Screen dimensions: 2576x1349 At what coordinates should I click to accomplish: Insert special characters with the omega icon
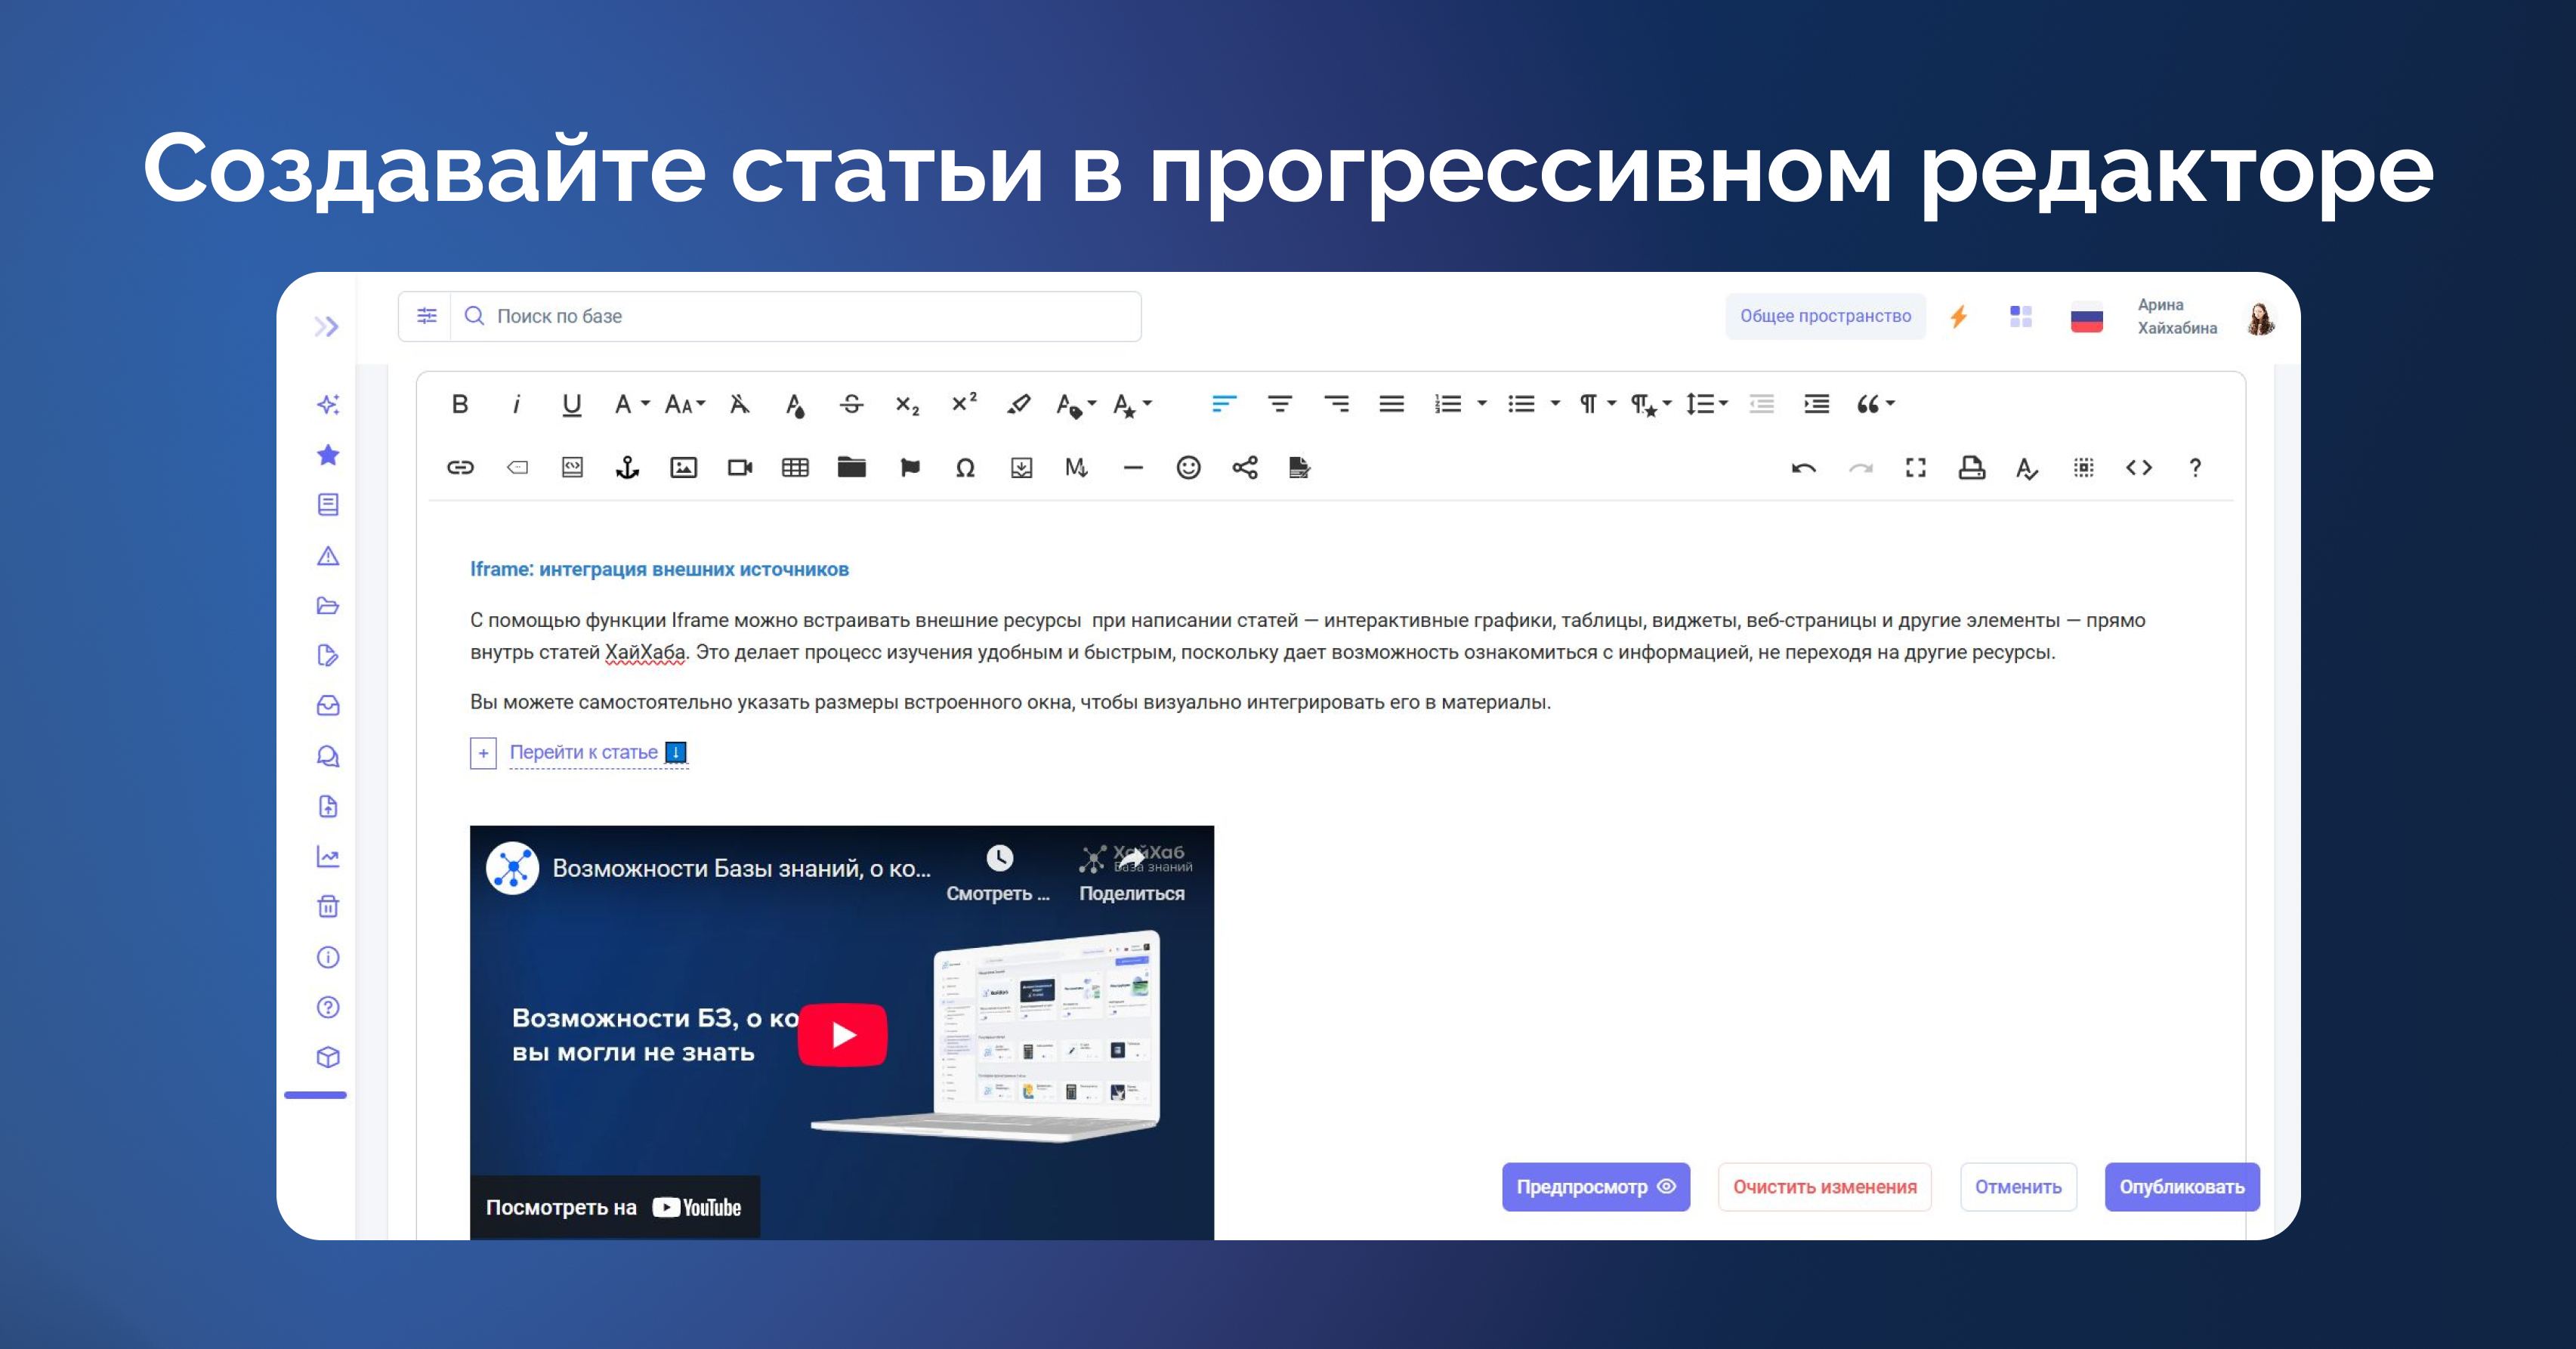[965, 467]
